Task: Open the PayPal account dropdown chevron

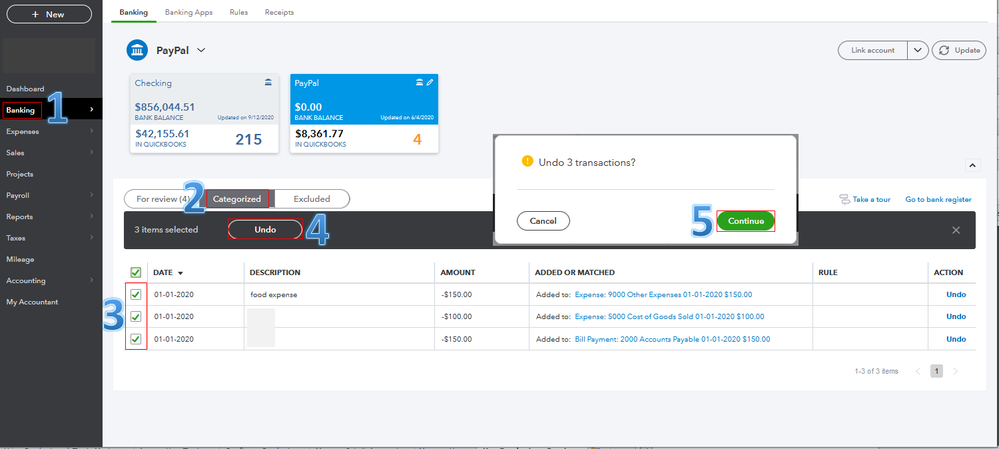Action: pos(201,50)
